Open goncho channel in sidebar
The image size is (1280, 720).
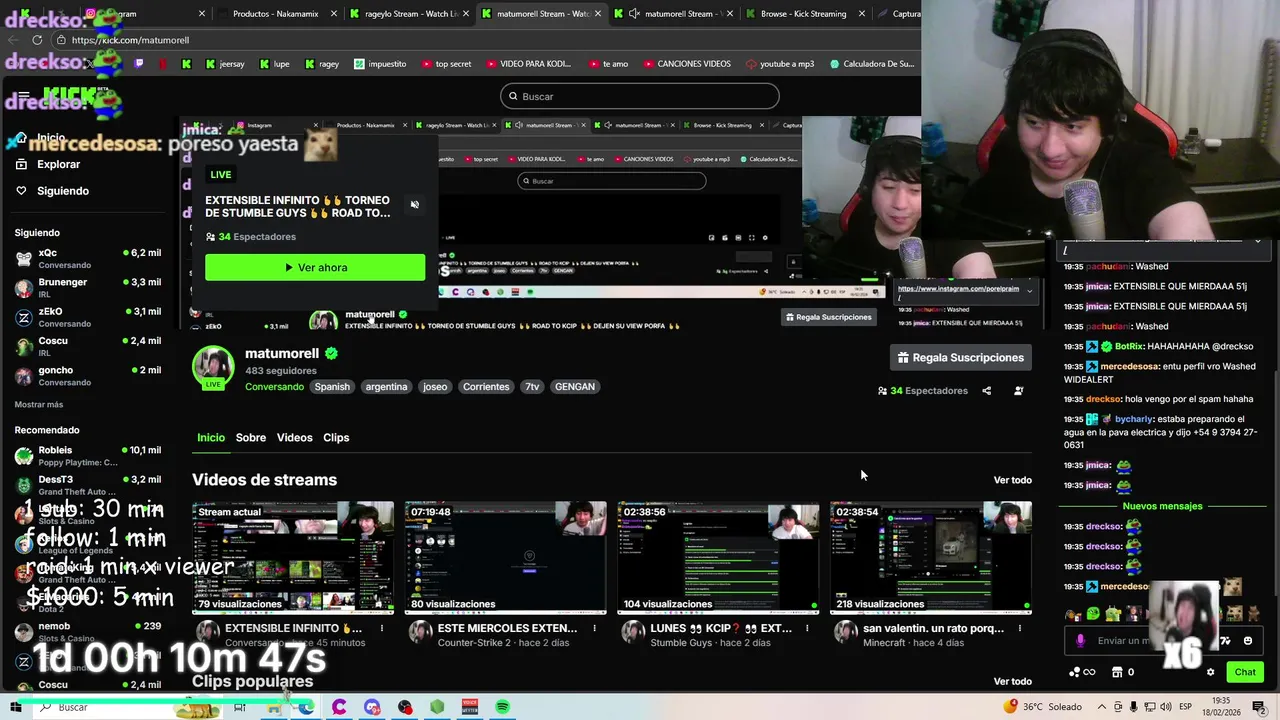pyautogui.click(x=88, y=375)
